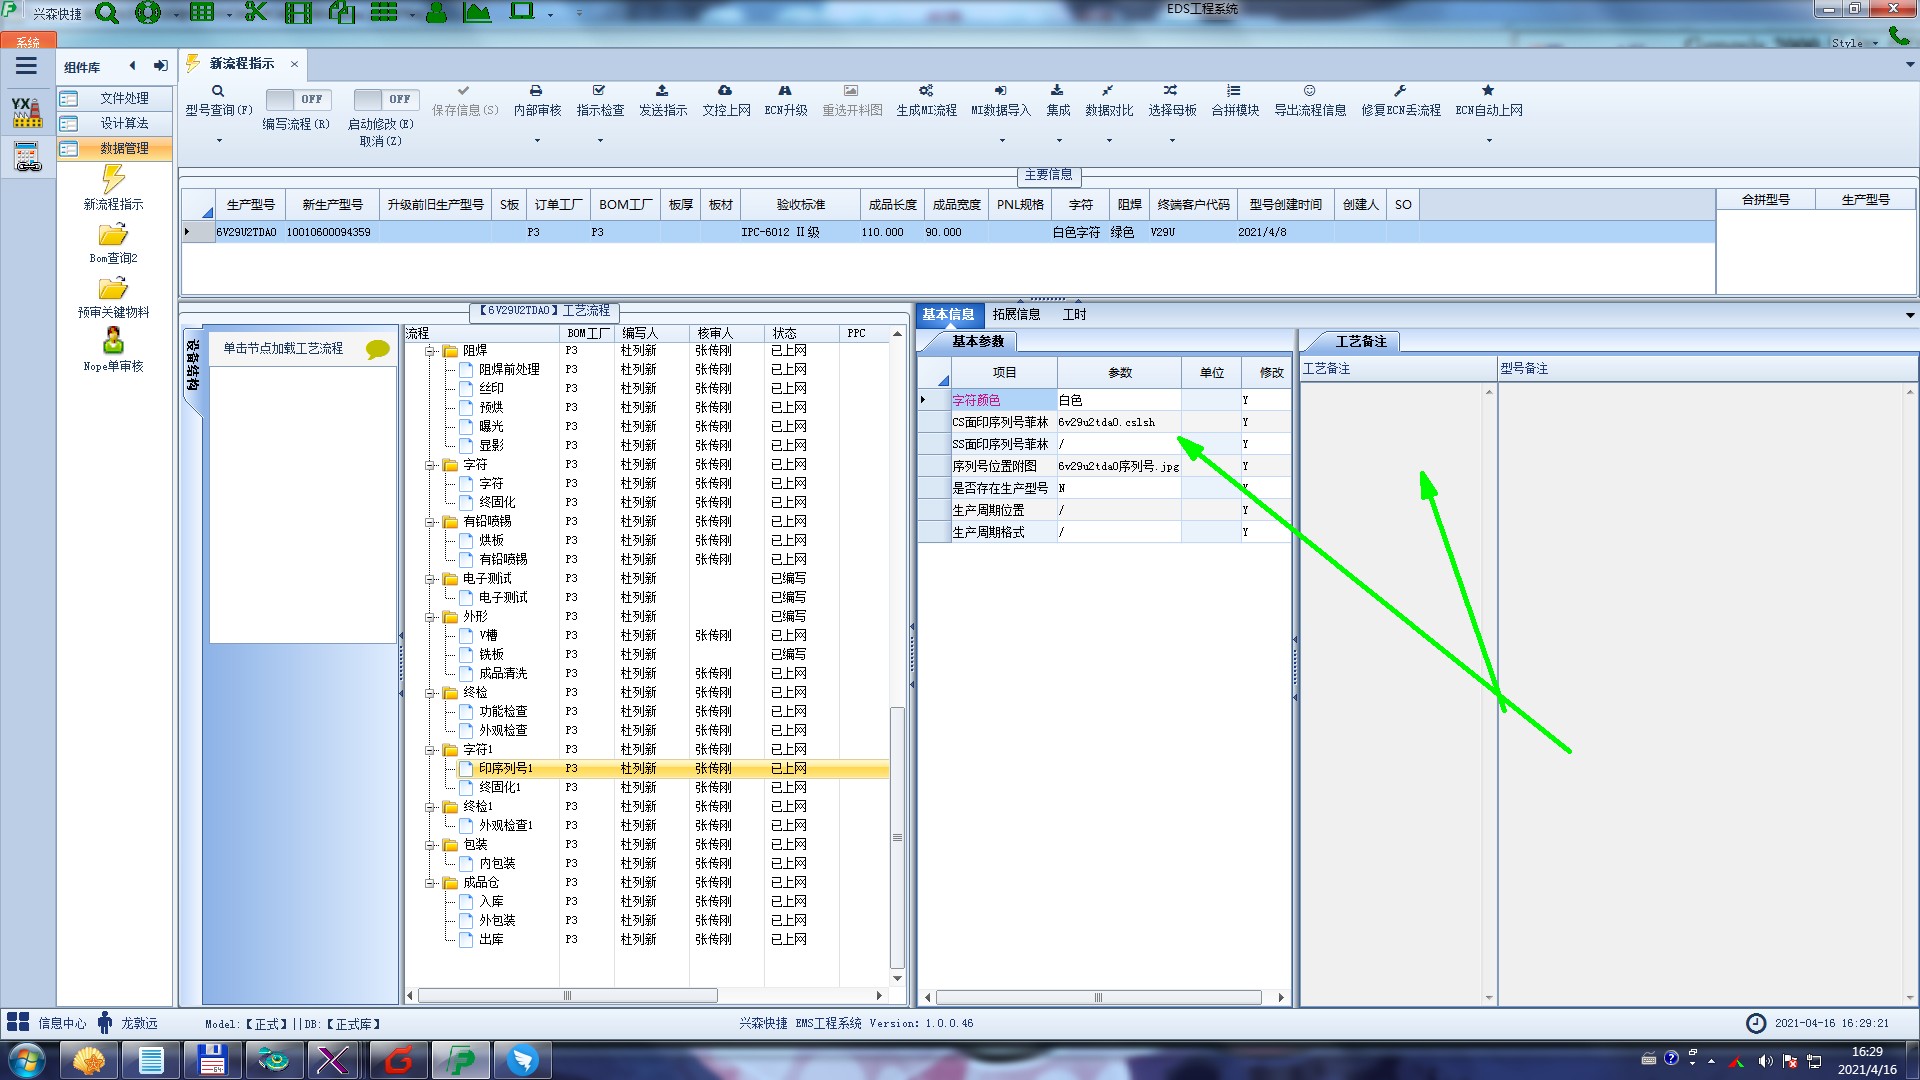Image resolution: width=1920 pixels, height=1080 pixels.
Task: Collapse the 电子测试 tree folder
Action: pos(430,579)
